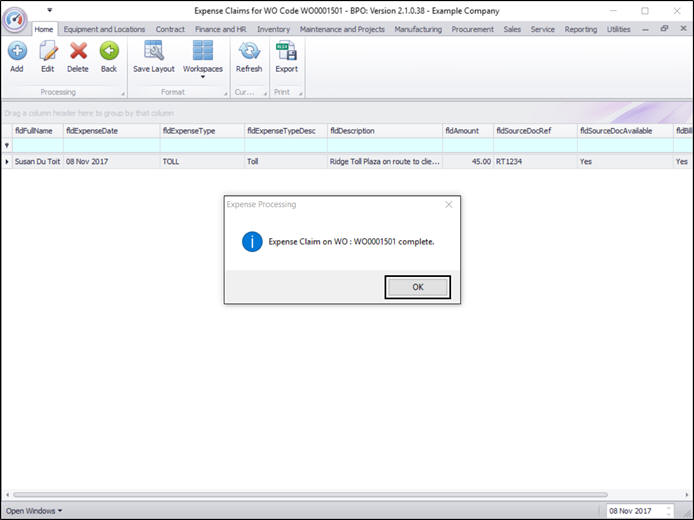This screenshot has width=694, height=520.
Task: Click filter cell under fldAmount
Action: point(468,145)
